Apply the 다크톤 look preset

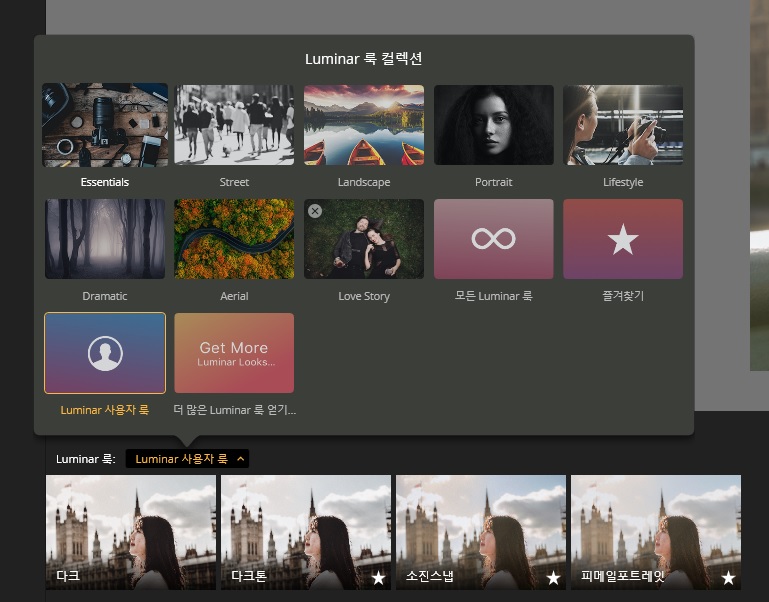[306, 532]
